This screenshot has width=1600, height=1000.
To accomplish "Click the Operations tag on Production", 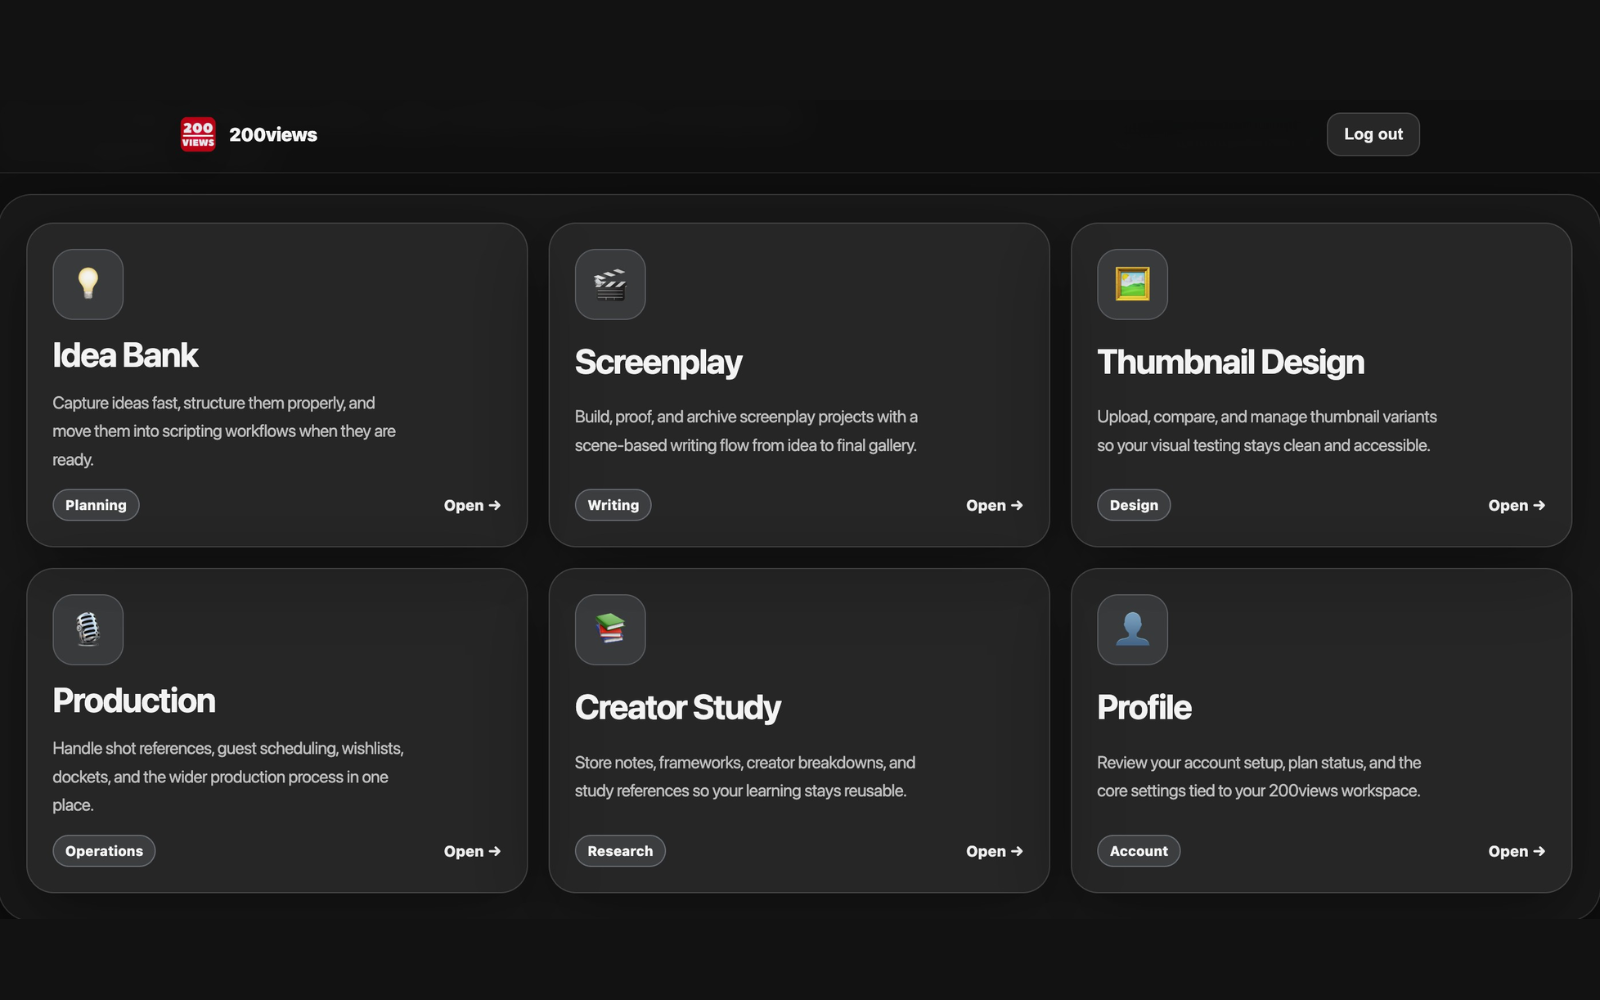I will (x=103, y=851).
